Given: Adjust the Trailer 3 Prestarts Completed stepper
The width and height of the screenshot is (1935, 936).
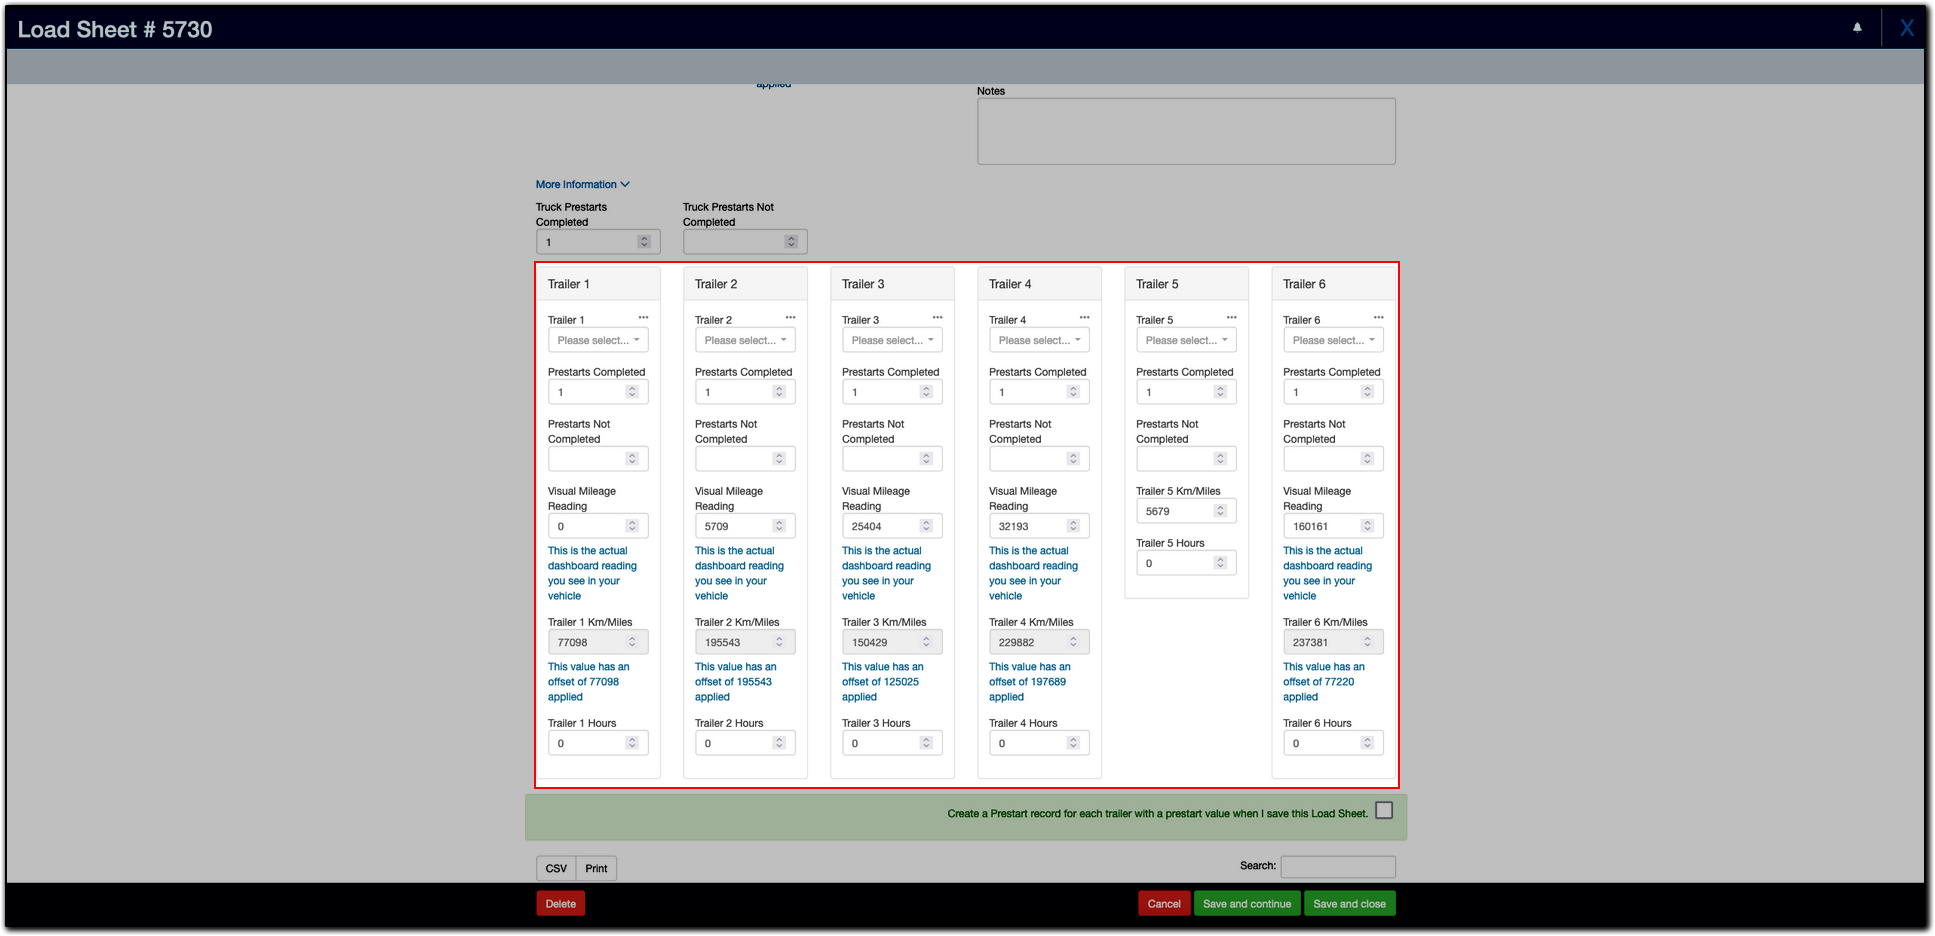Looking at the screenshot, I should [x=926, y=392].
